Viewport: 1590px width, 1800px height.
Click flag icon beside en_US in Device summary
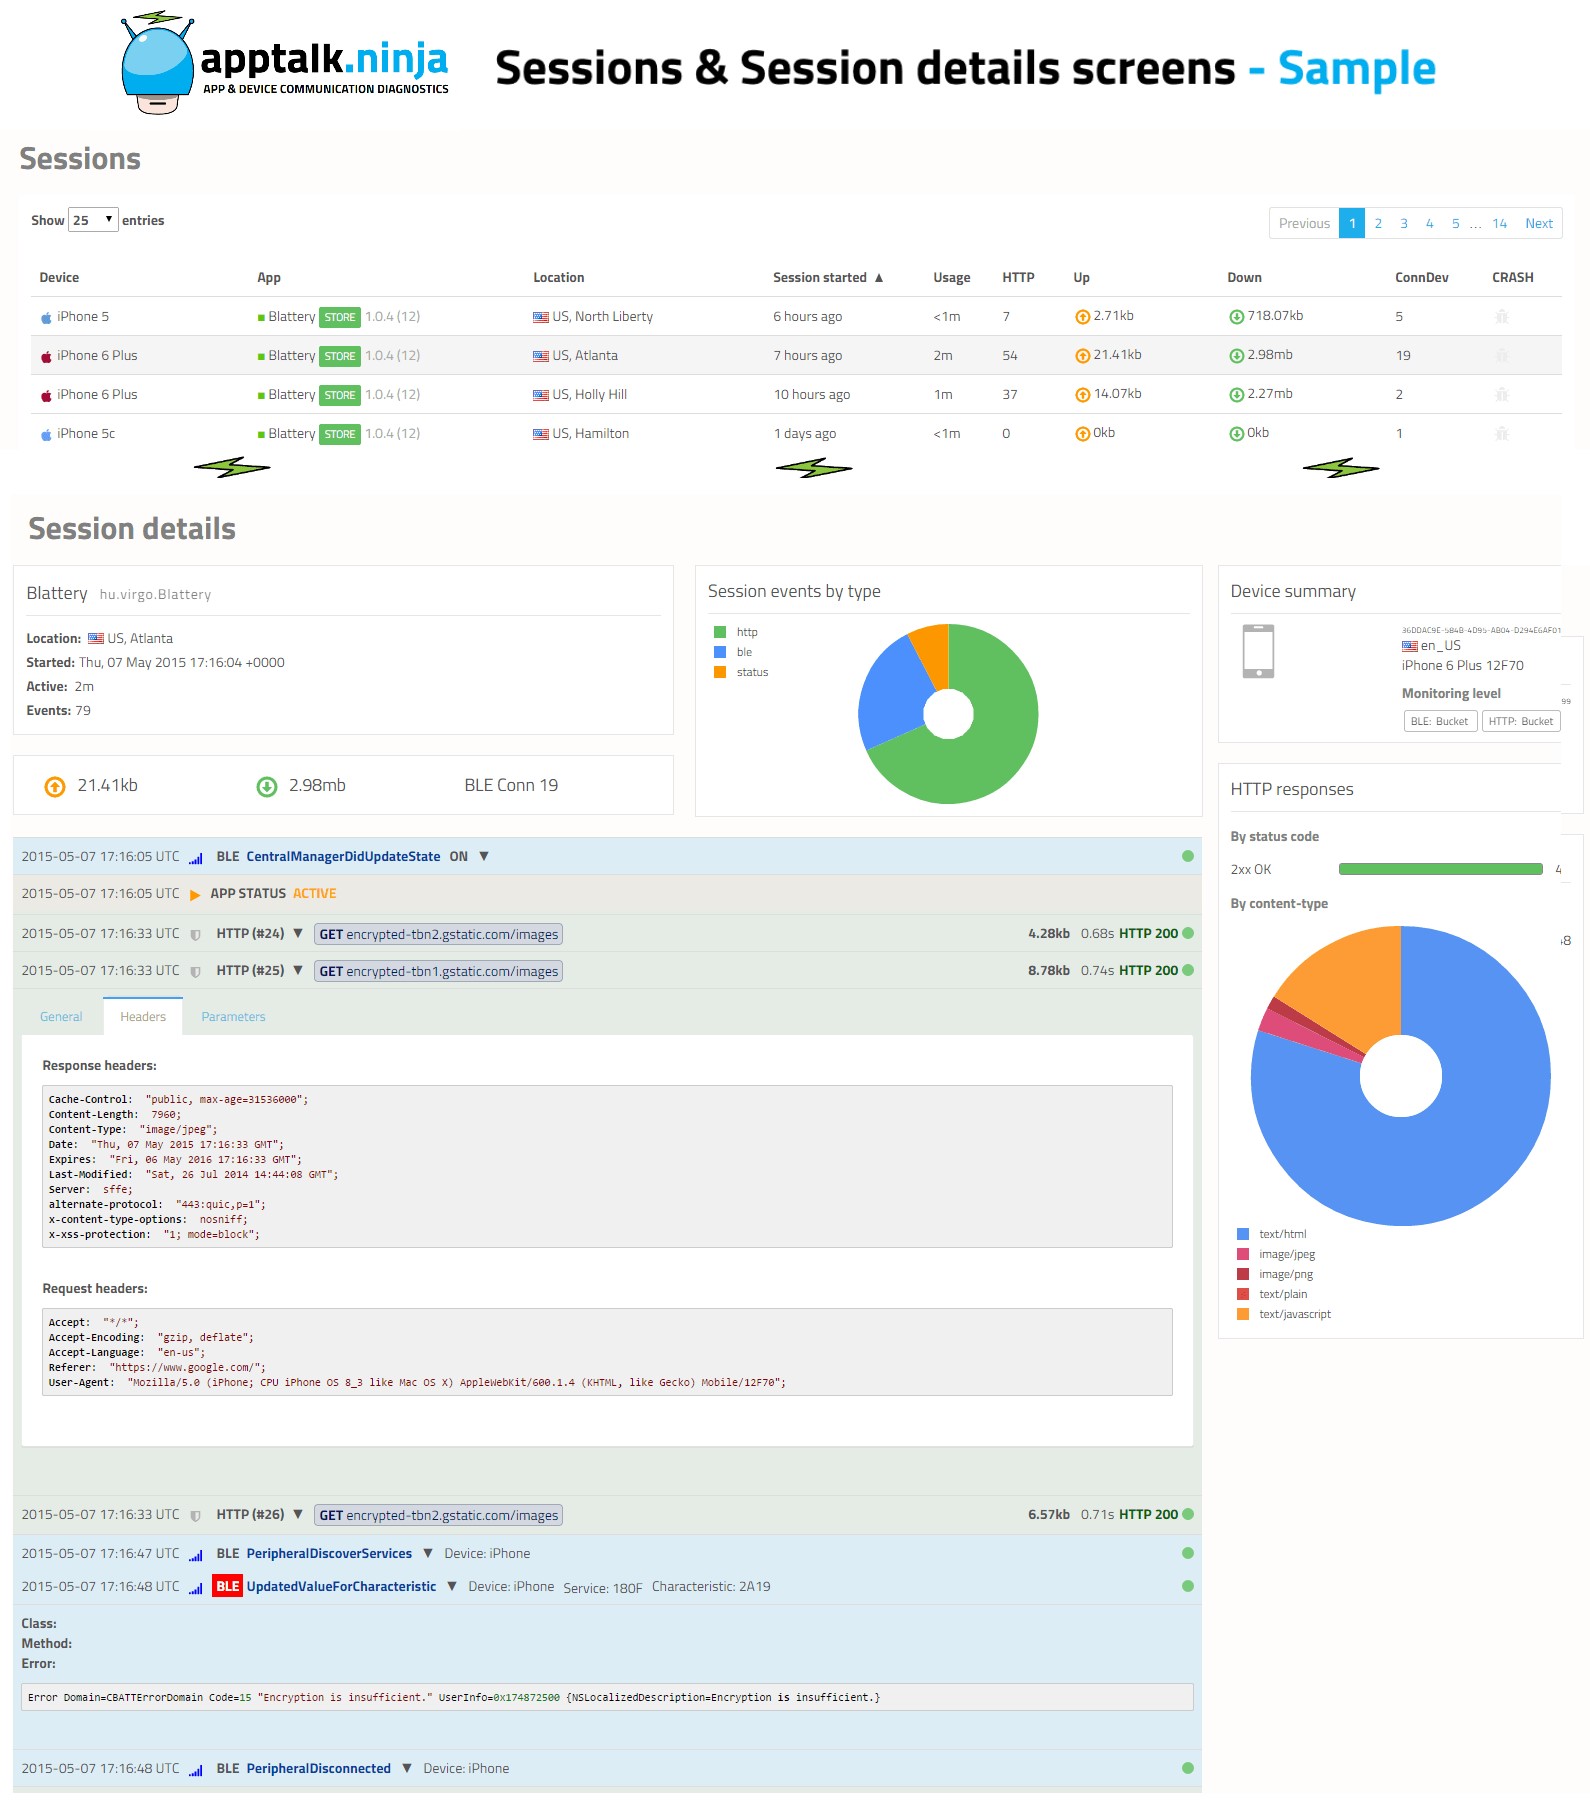[1410, 646]
